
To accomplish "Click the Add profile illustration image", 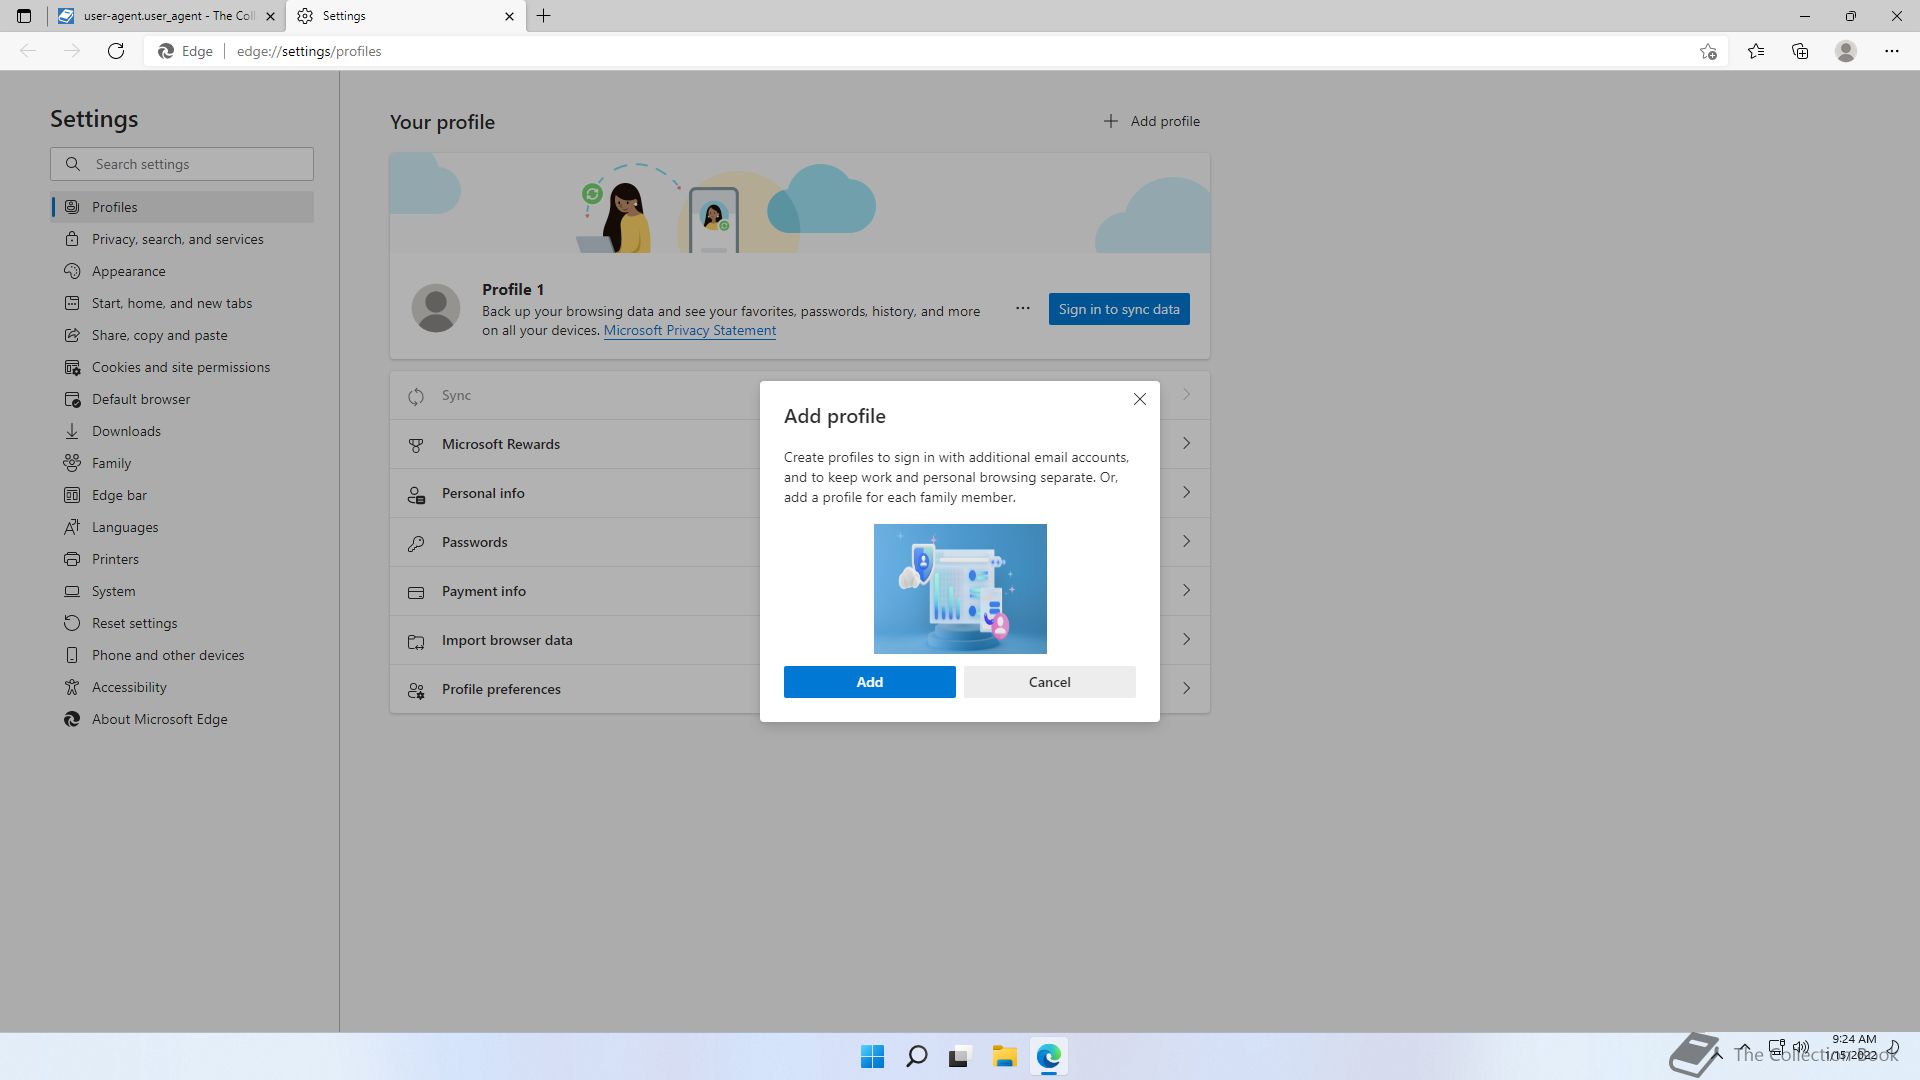I will tap(960, 589).
